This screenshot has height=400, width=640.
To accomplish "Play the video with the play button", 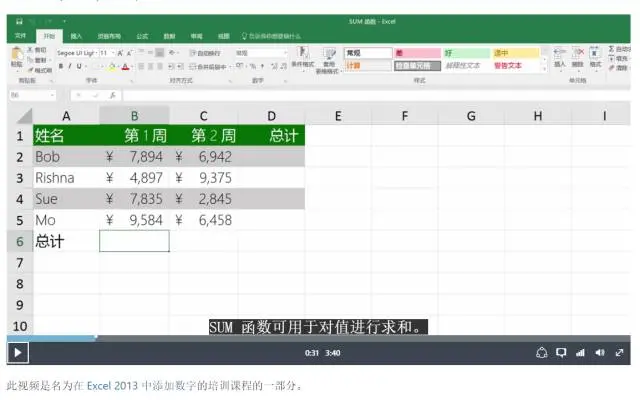I will (x=18, y=353).
